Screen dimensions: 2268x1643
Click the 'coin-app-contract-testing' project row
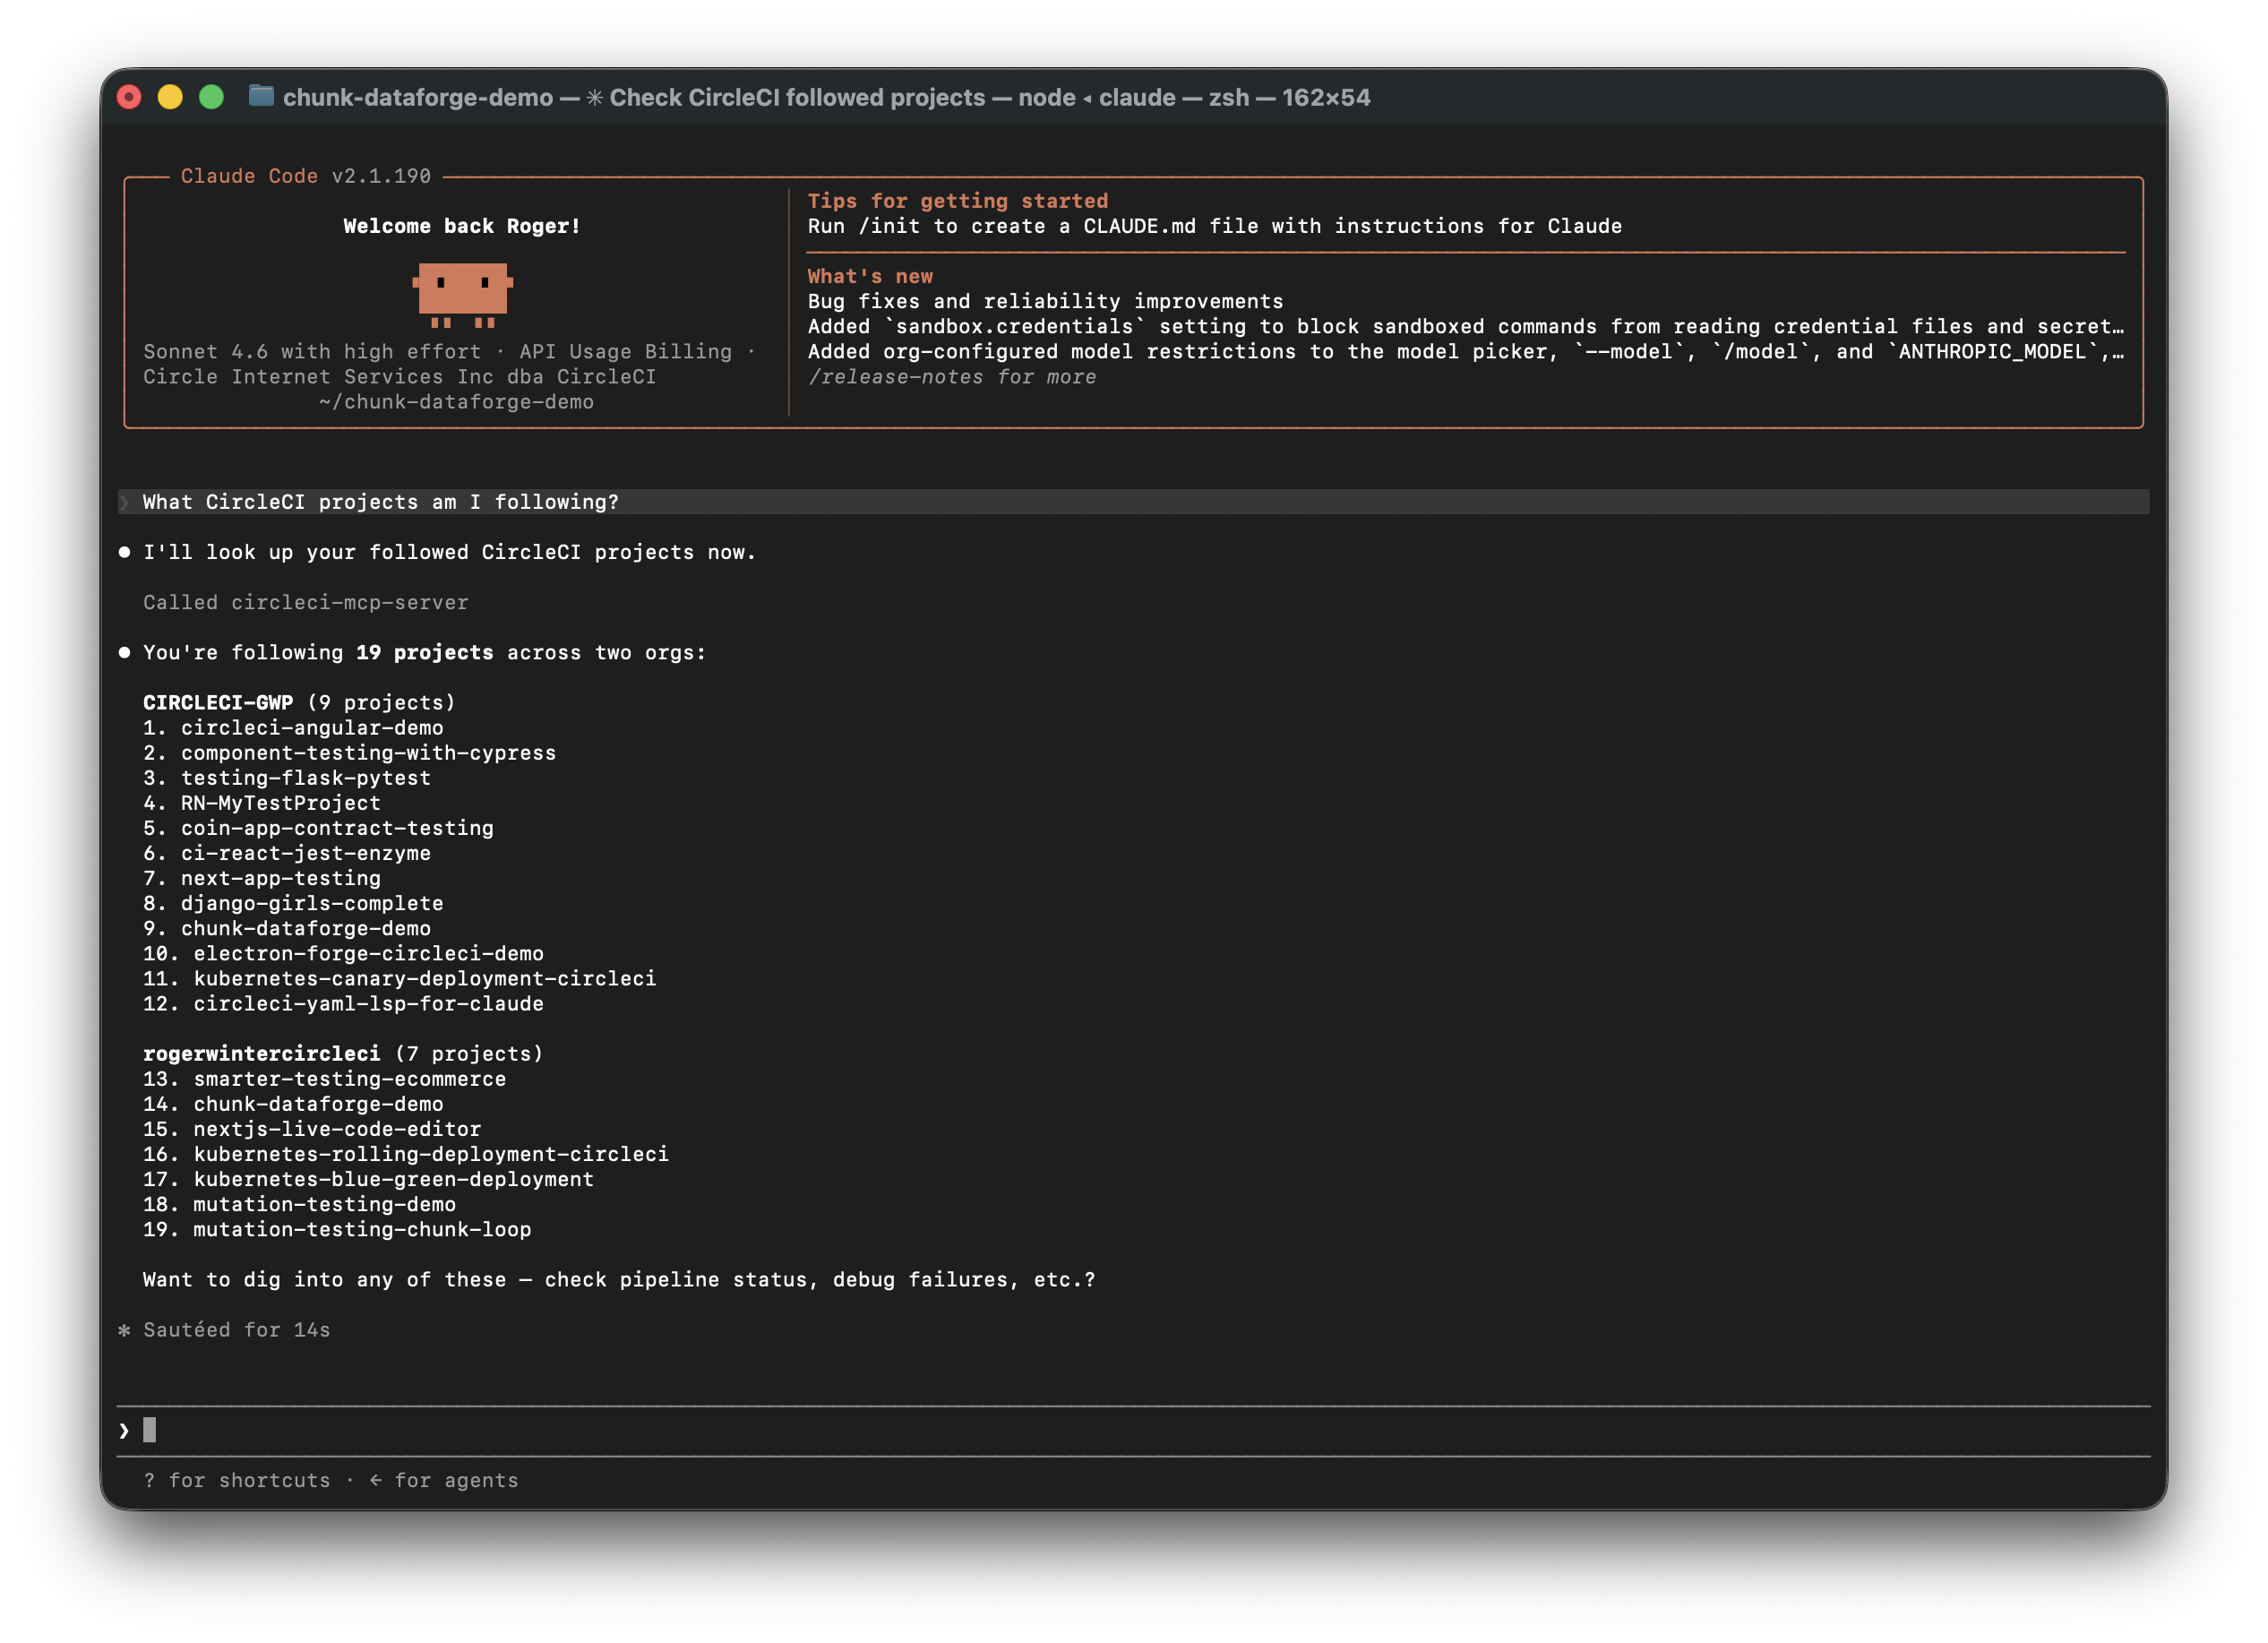(318, 828)
